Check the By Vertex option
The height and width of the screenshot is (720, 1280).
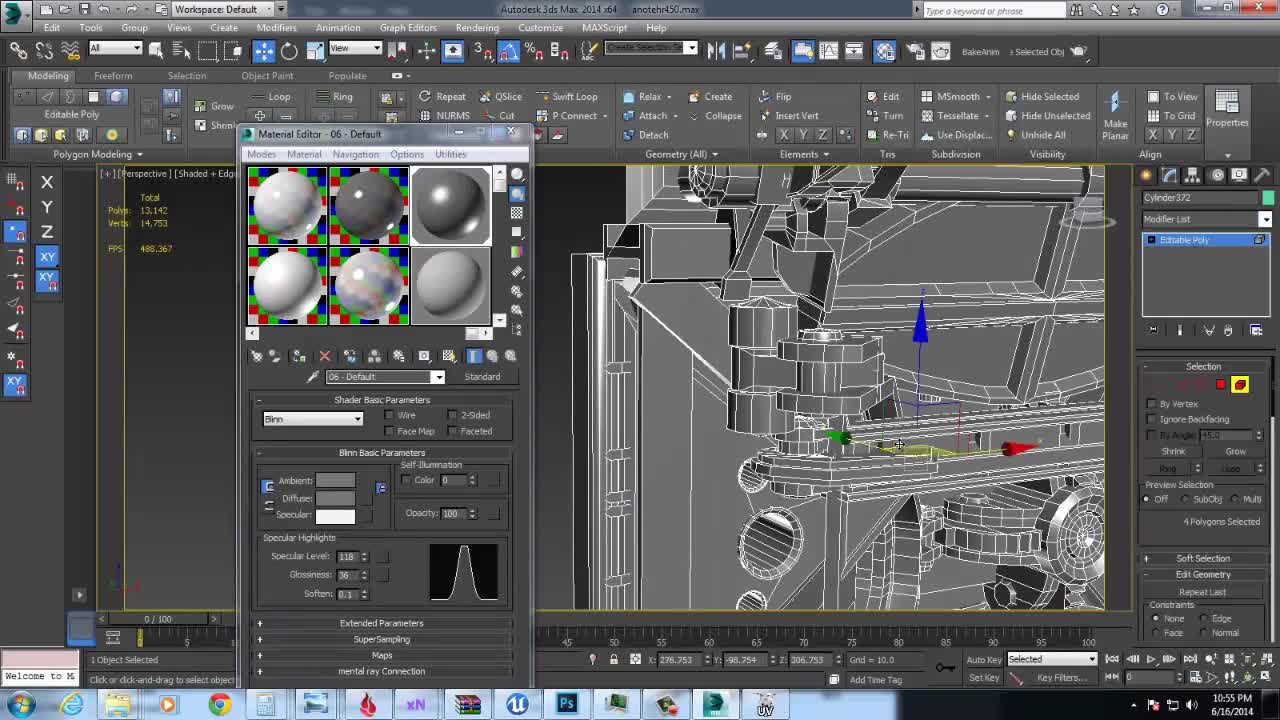(x=1152, y=404)
